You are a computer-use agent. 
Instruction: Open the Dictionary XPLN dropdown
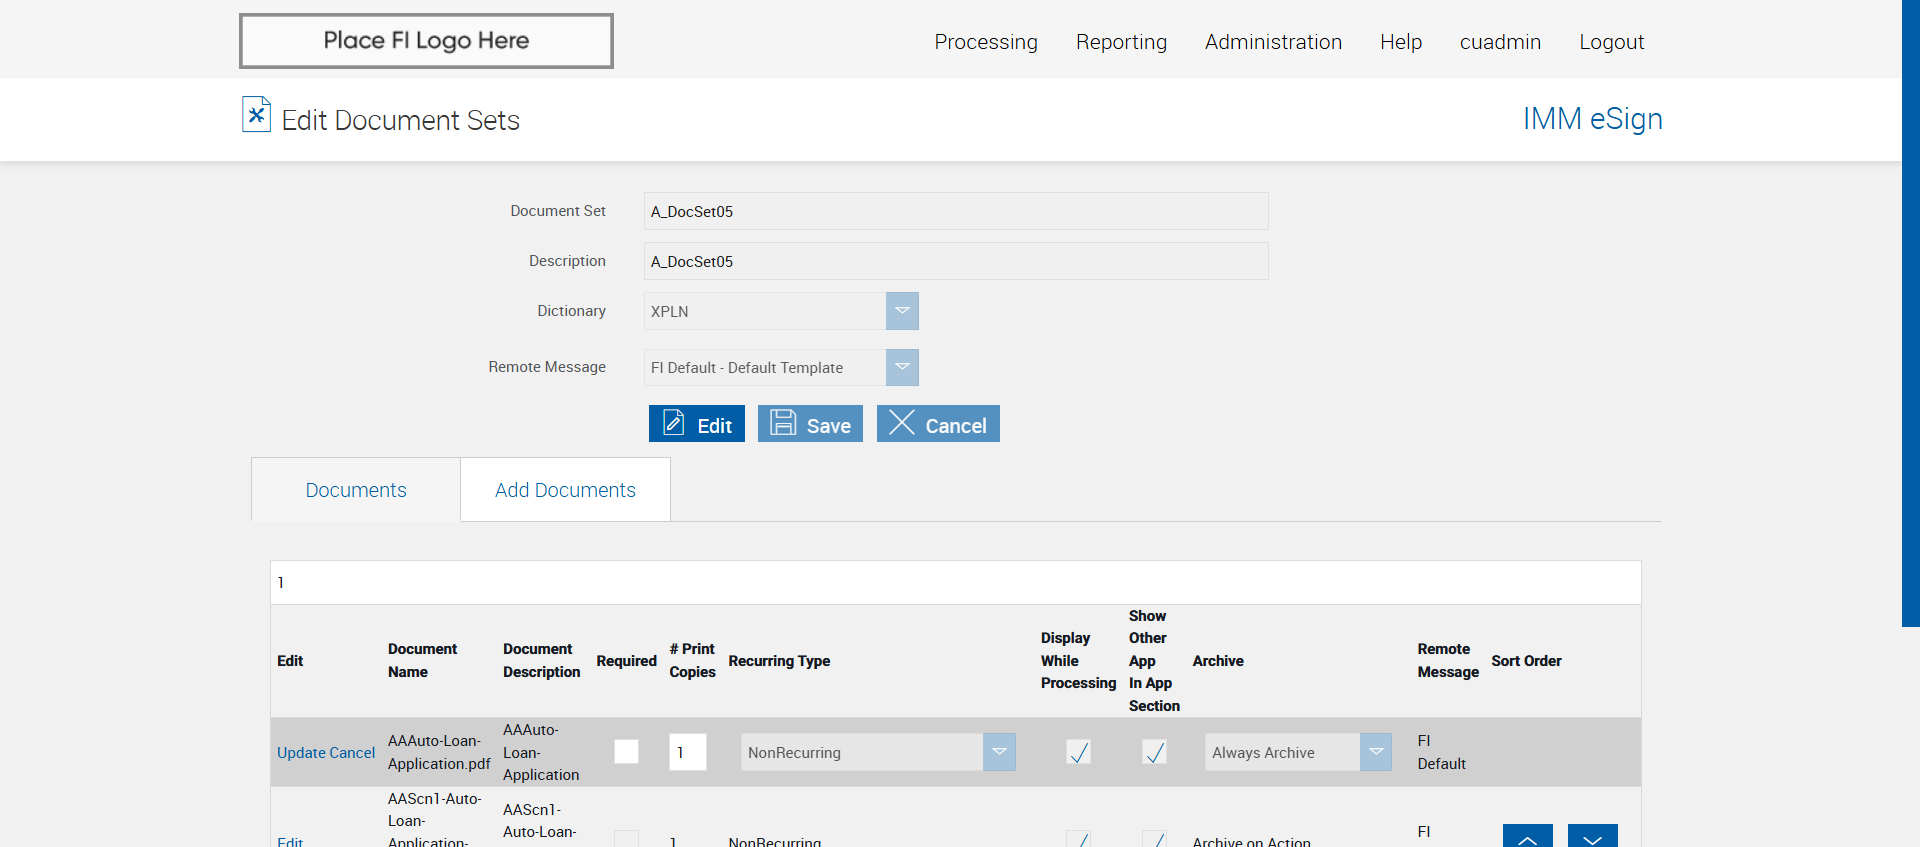click(x=901, y=311)
